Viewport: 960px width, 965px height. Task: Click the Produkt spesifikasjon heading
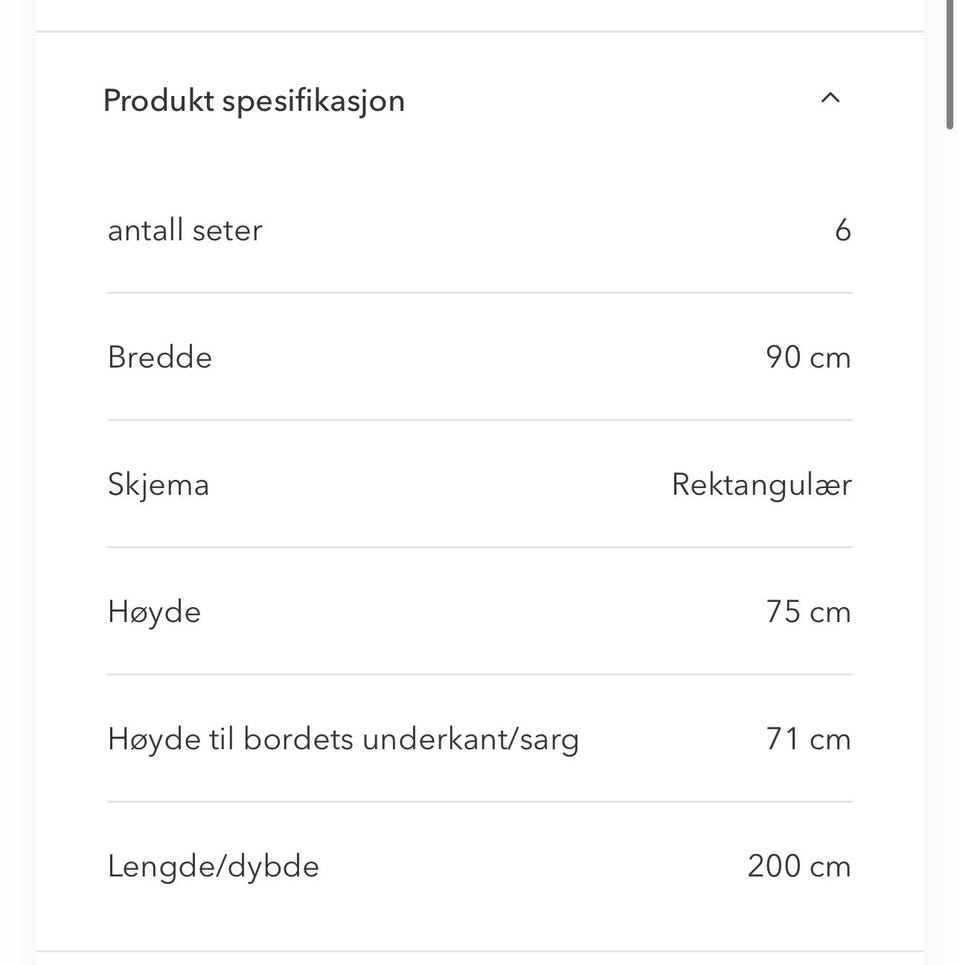coord(254,101)
